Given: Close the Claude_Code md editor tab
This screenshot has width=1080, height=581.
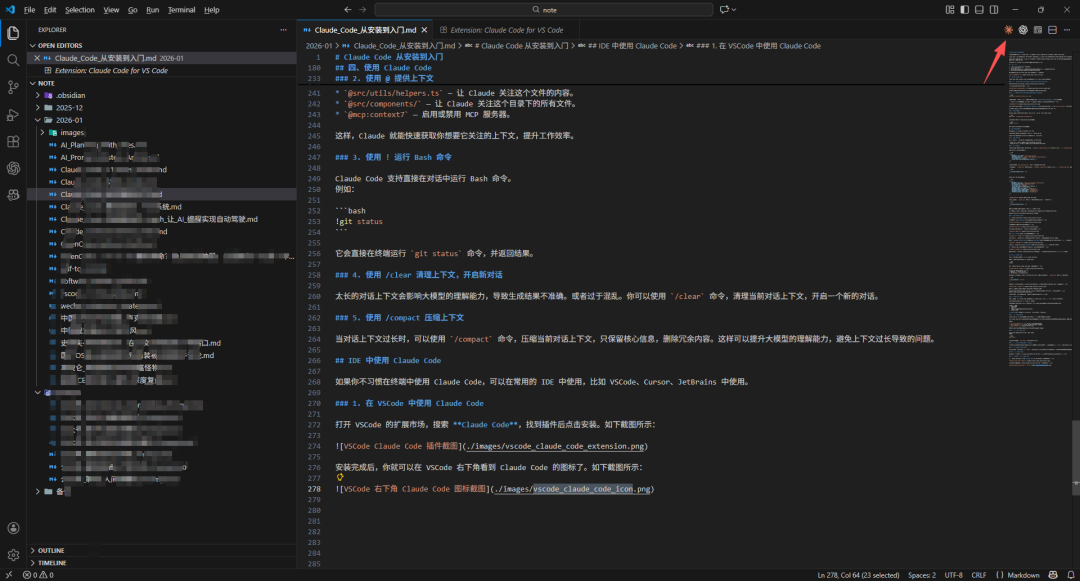Looking at the screenshot, I should click(x=424, y=30).
